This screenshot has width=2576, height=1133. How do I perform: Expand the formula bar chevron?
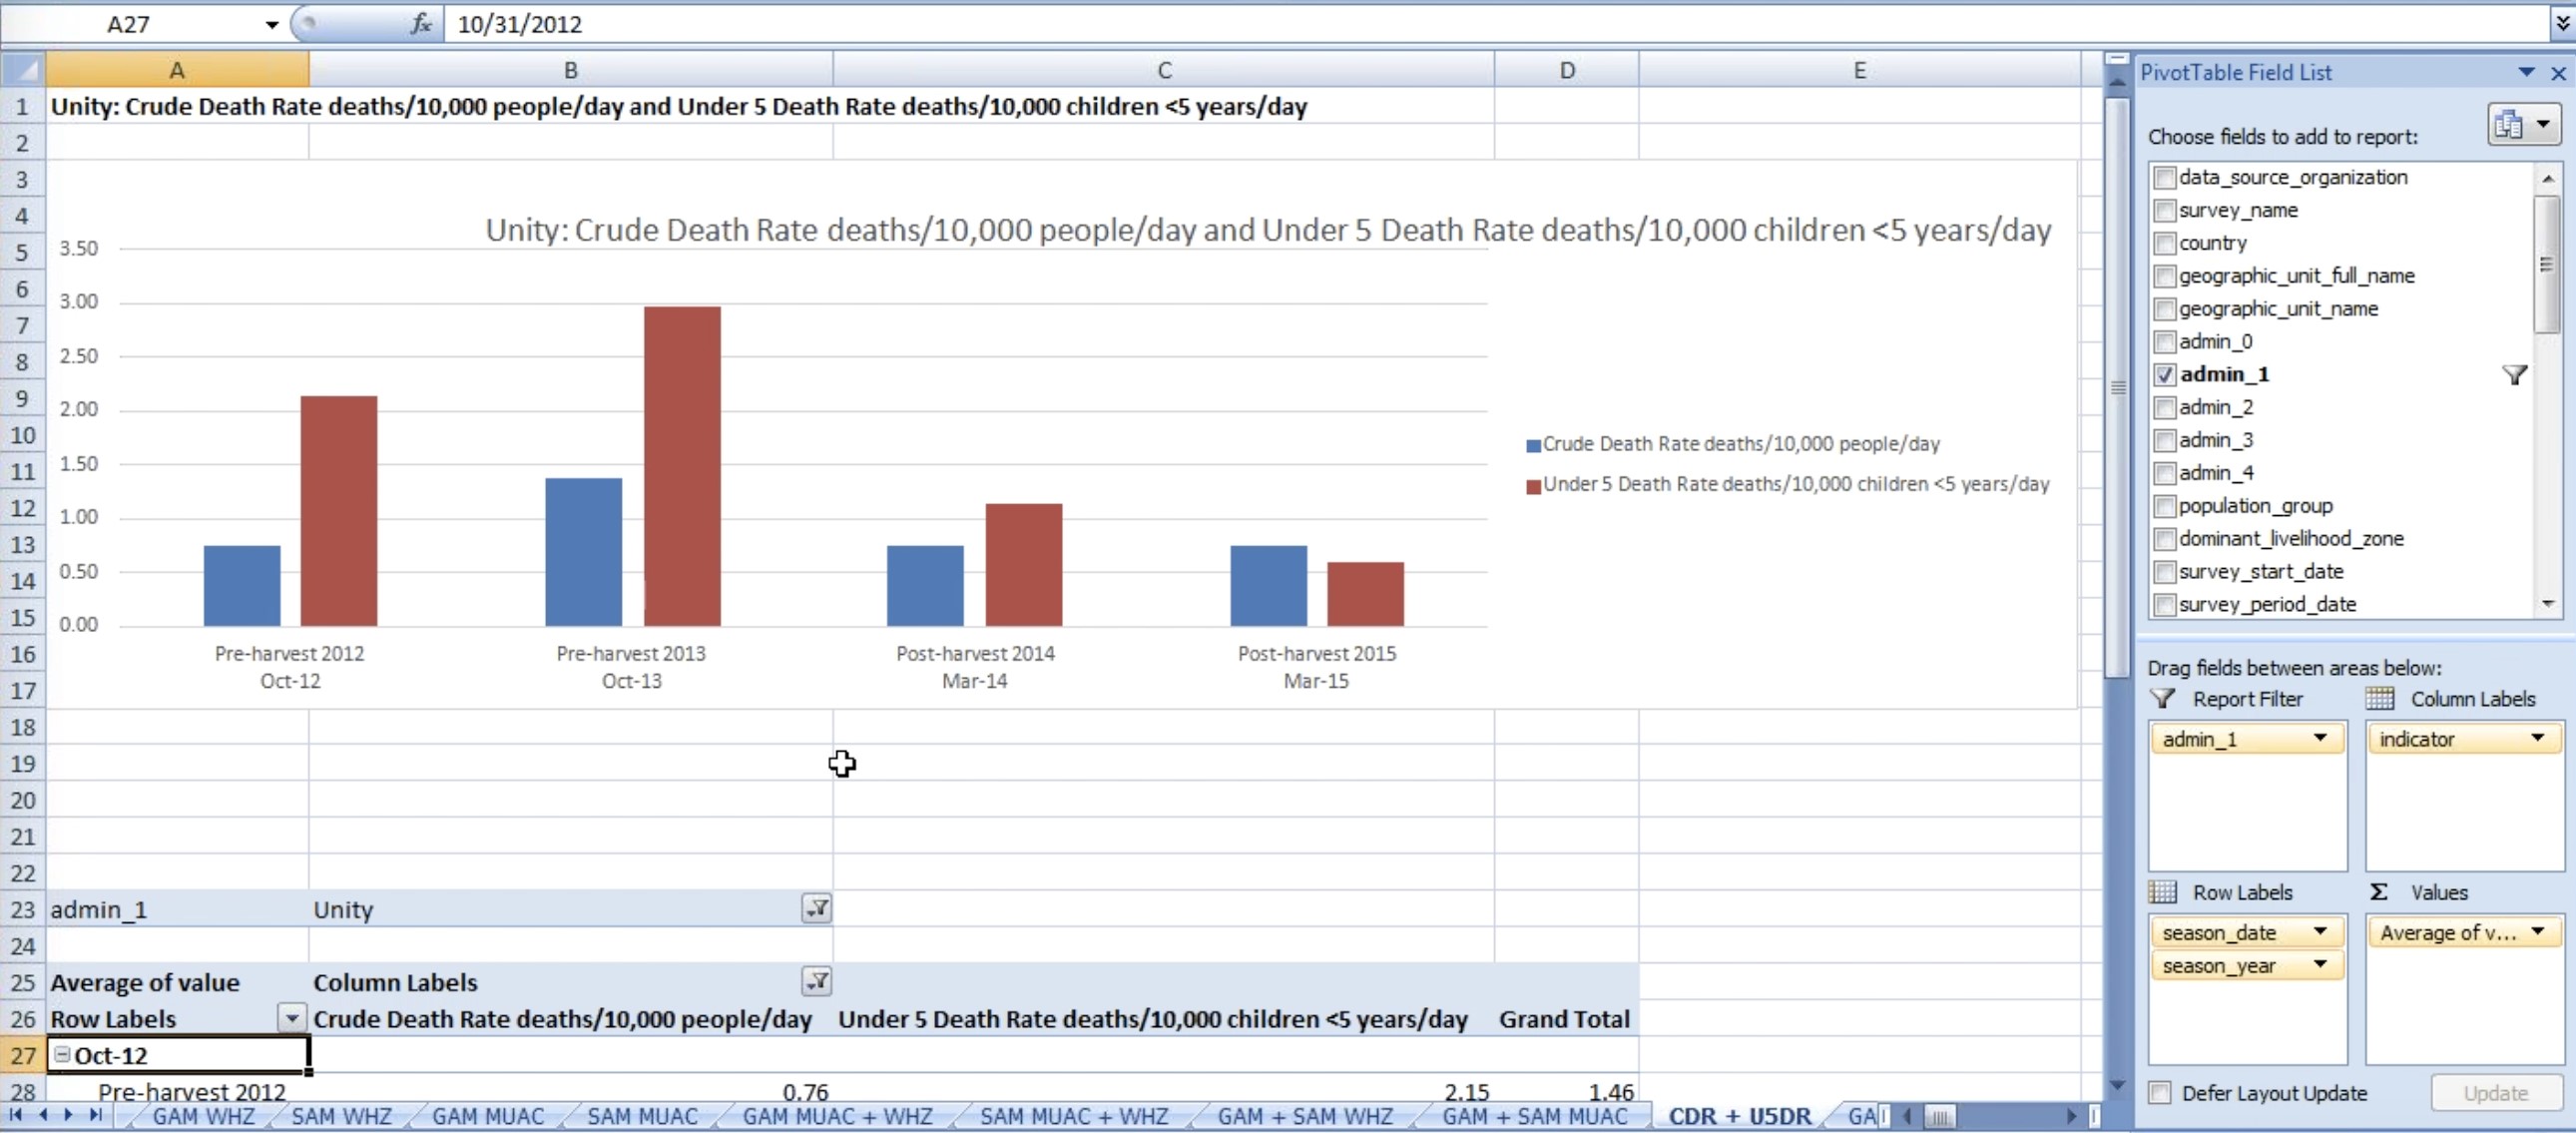pyautogui.click(x=2561, y=23)
